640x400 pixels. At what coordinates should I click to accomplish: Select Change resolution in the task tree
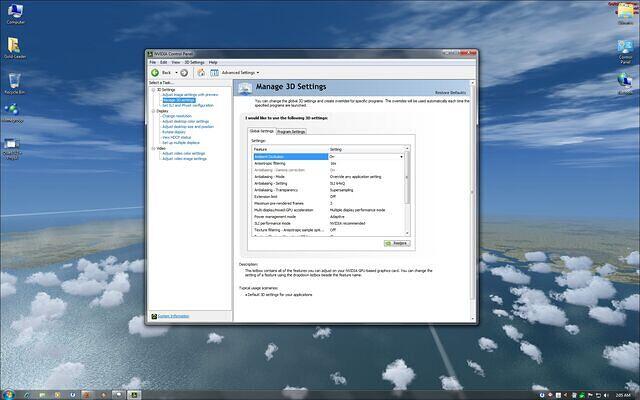177,116
